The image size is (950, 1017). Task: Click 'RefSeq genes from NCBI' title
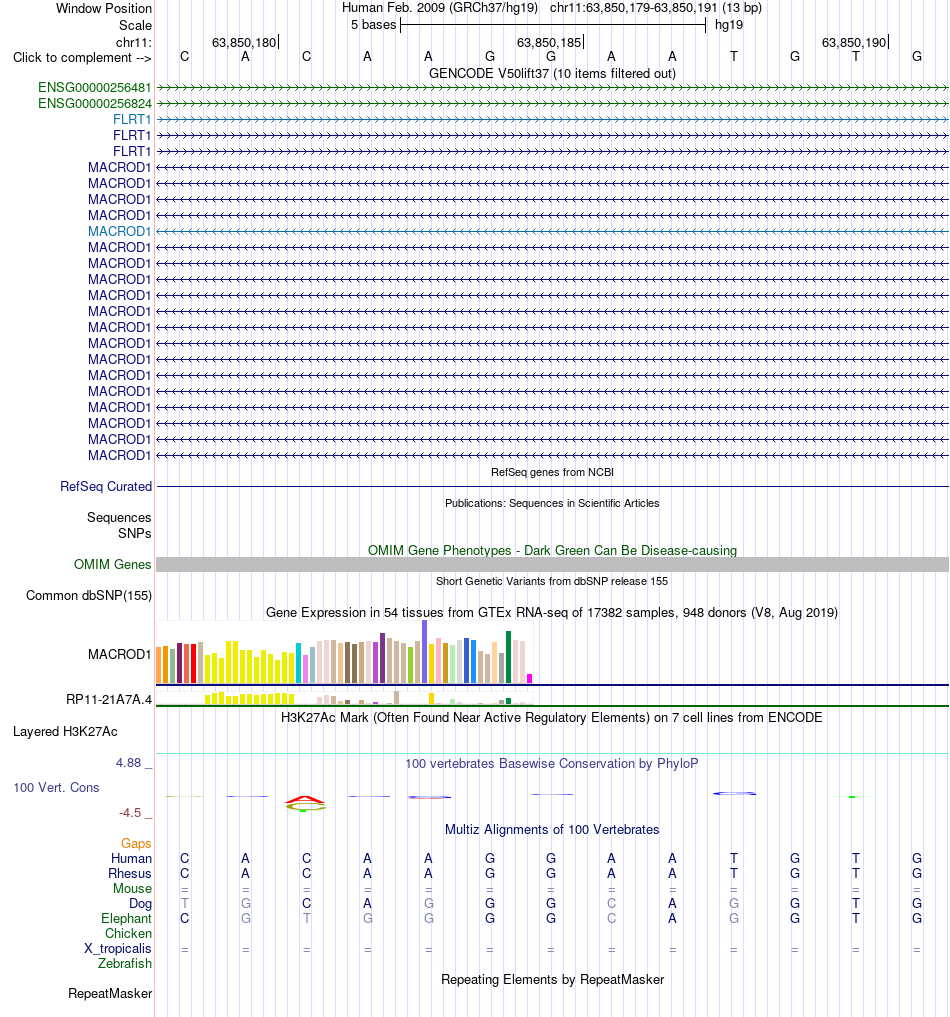pos(552,472)
